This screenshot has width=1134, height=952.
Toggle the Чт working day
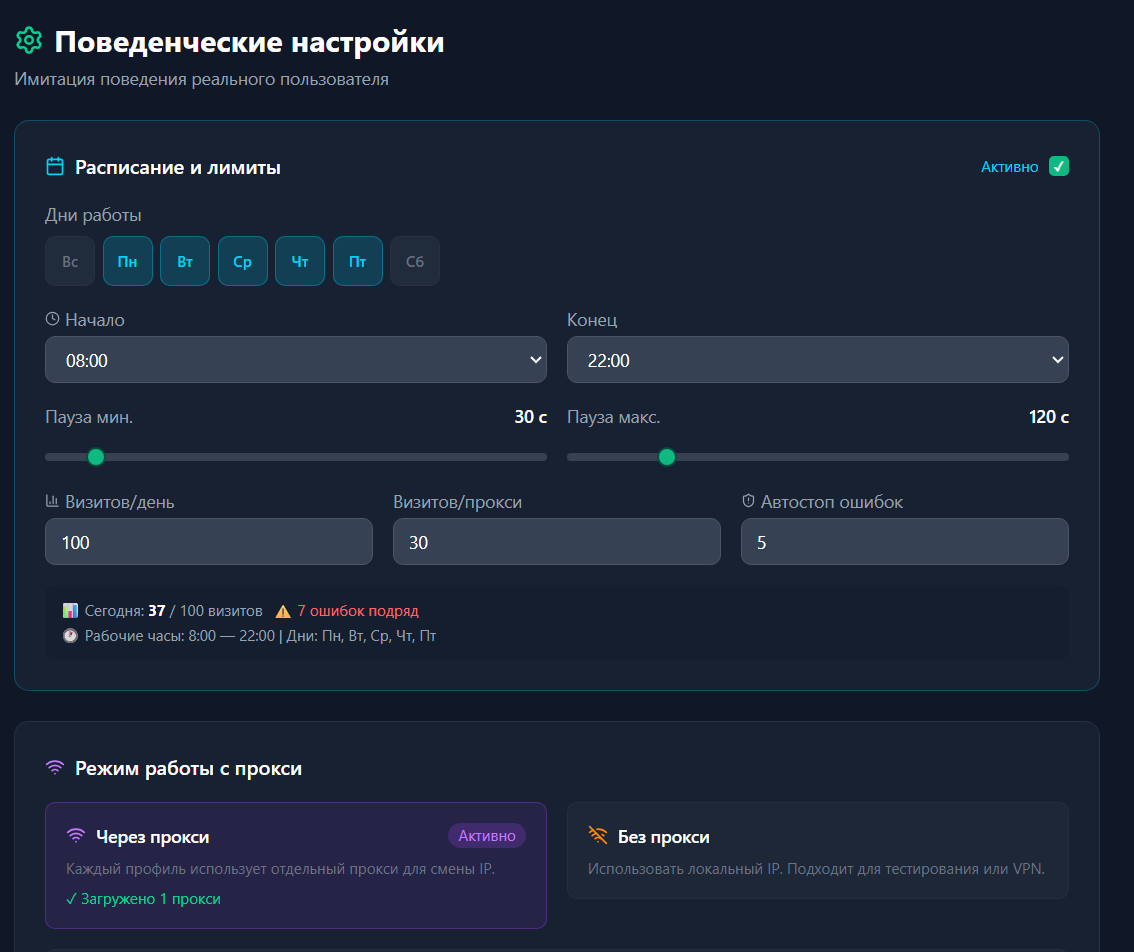(x=300, y=261)
